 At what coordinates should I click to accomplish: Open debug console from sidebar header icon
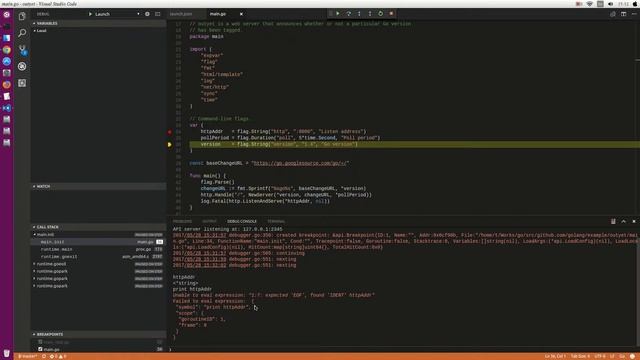[x=158, y=14]
